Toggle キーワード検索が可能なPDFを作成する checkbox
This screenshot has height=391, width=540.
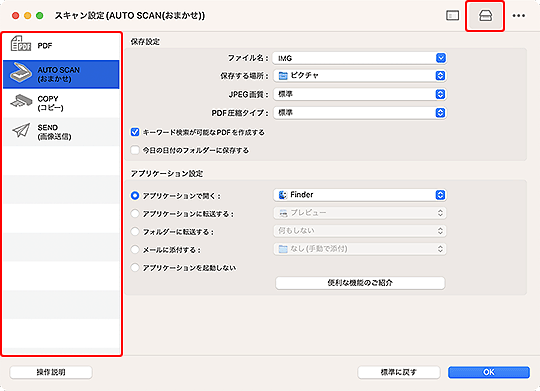(x=135, y=132)
